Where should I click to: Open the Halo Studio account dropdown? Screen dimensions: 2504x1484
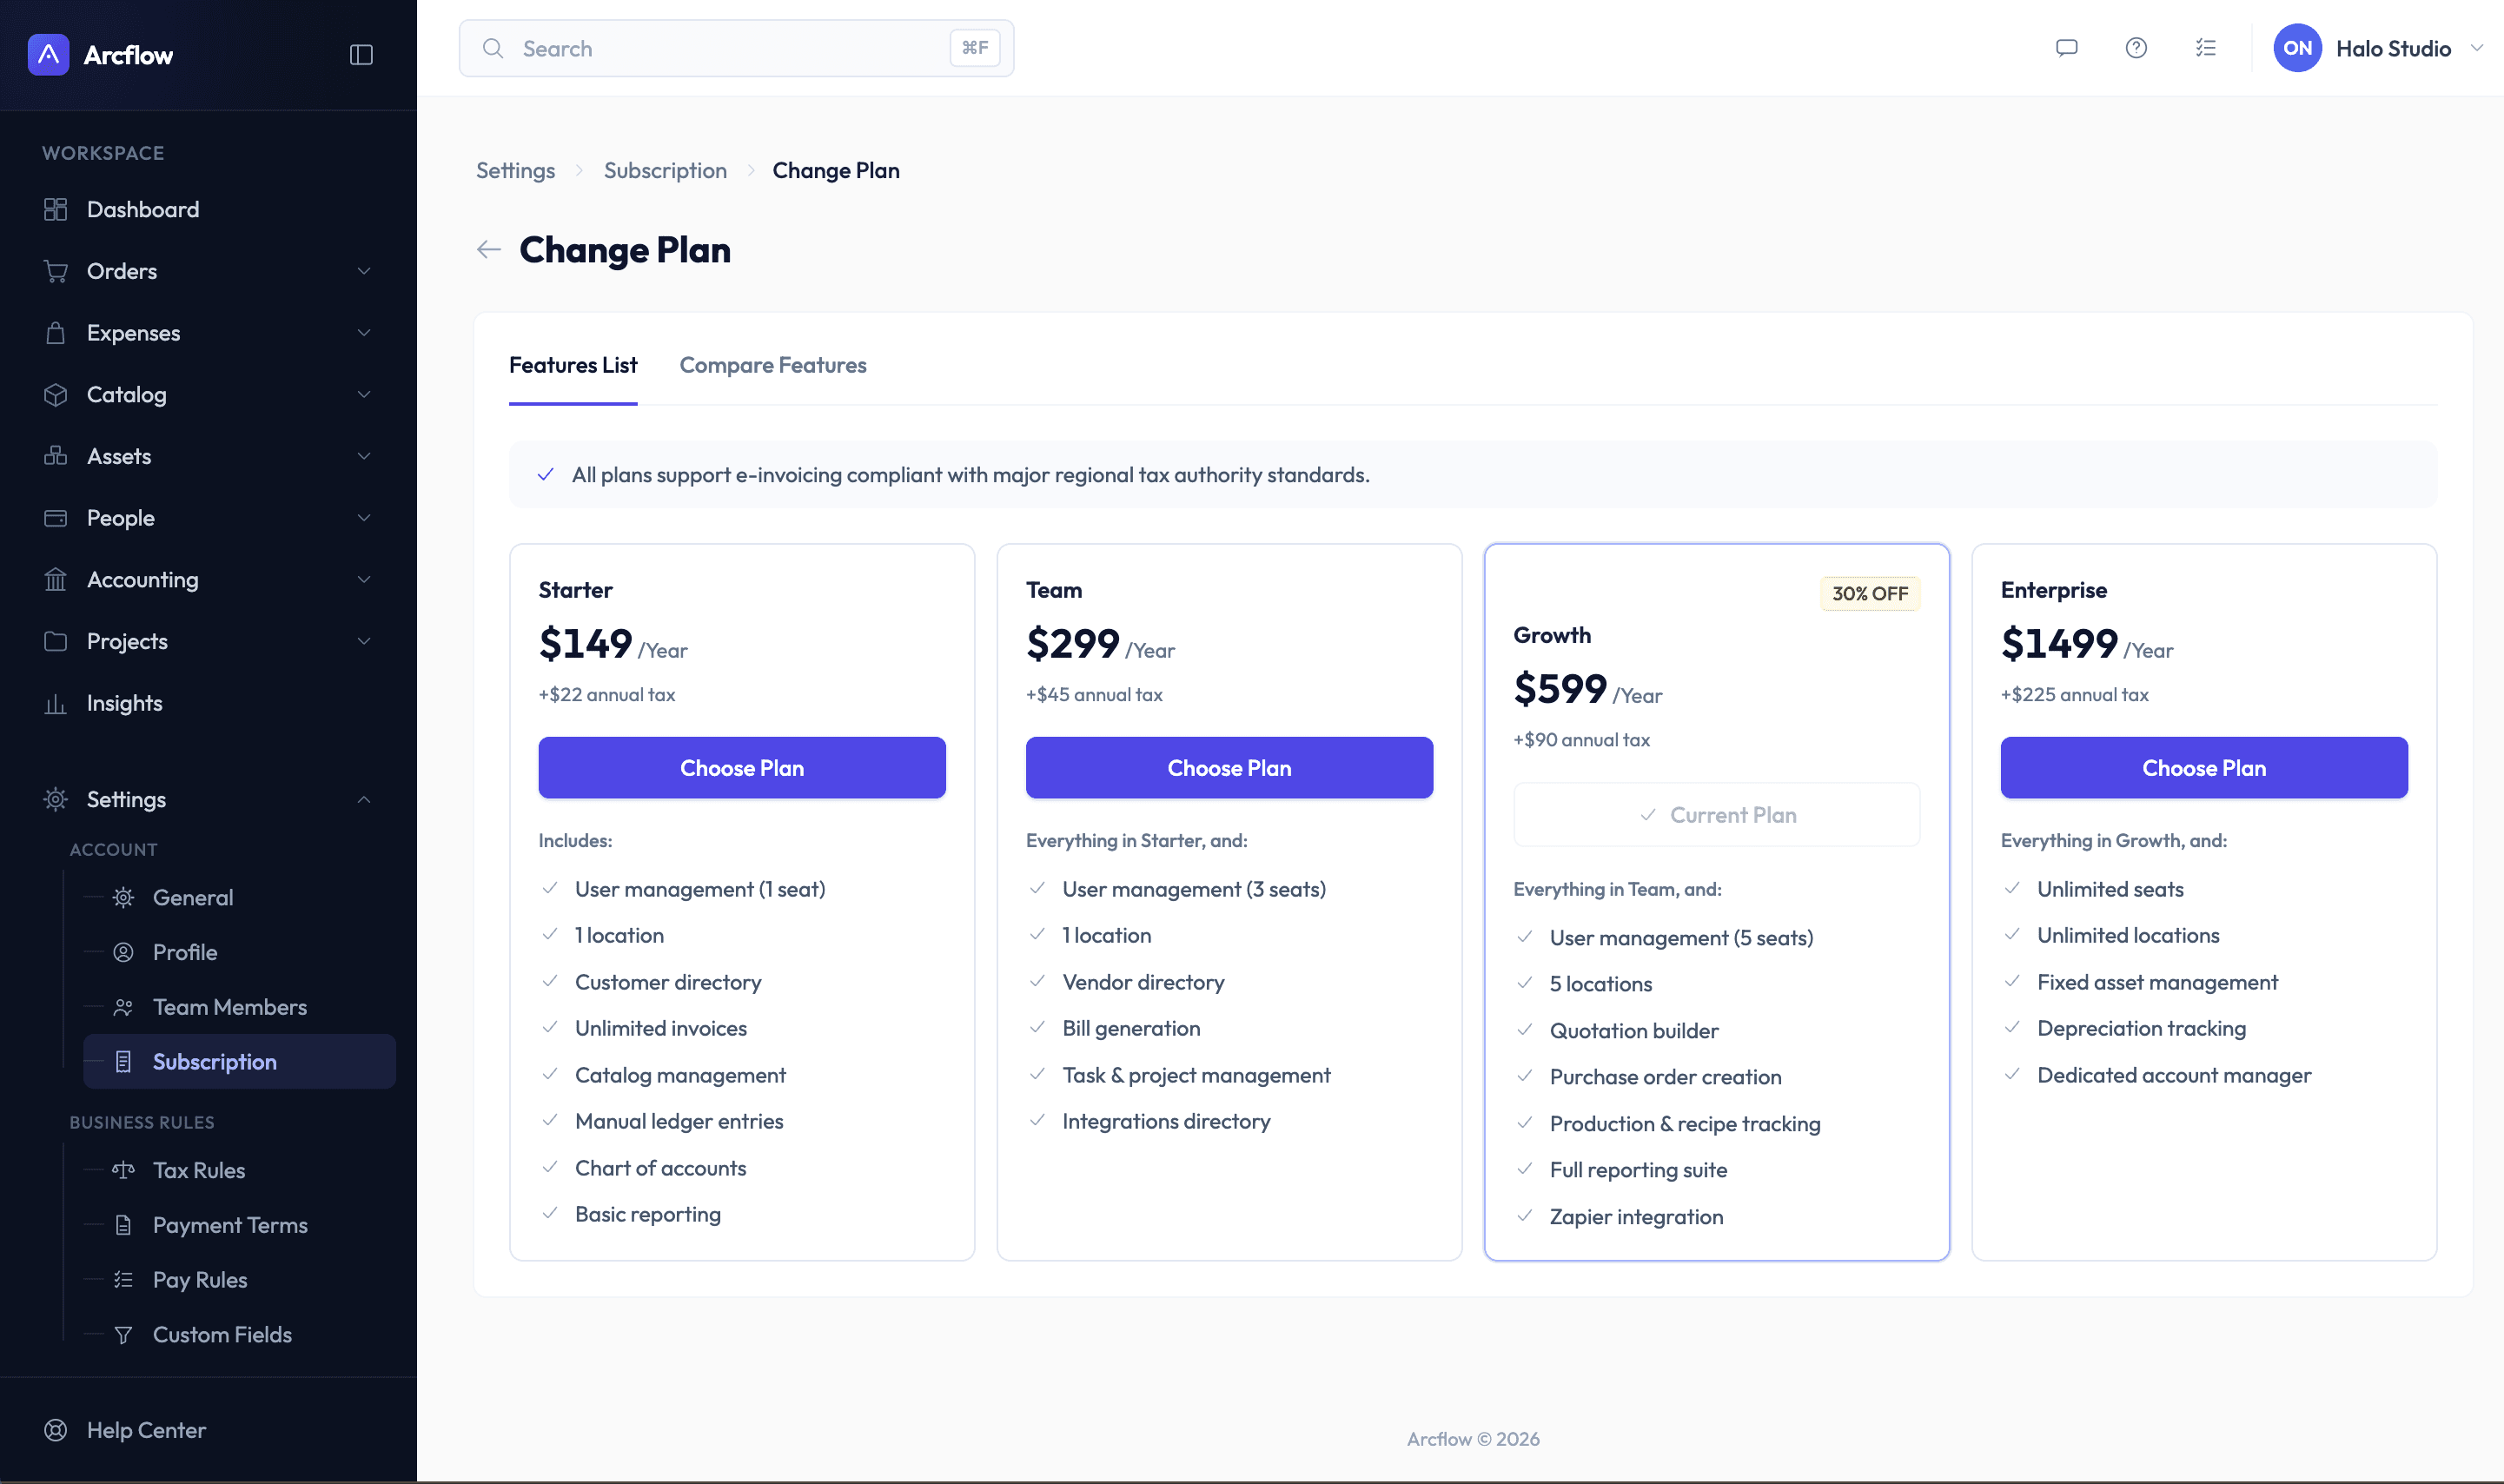[x=2379, y=48]
